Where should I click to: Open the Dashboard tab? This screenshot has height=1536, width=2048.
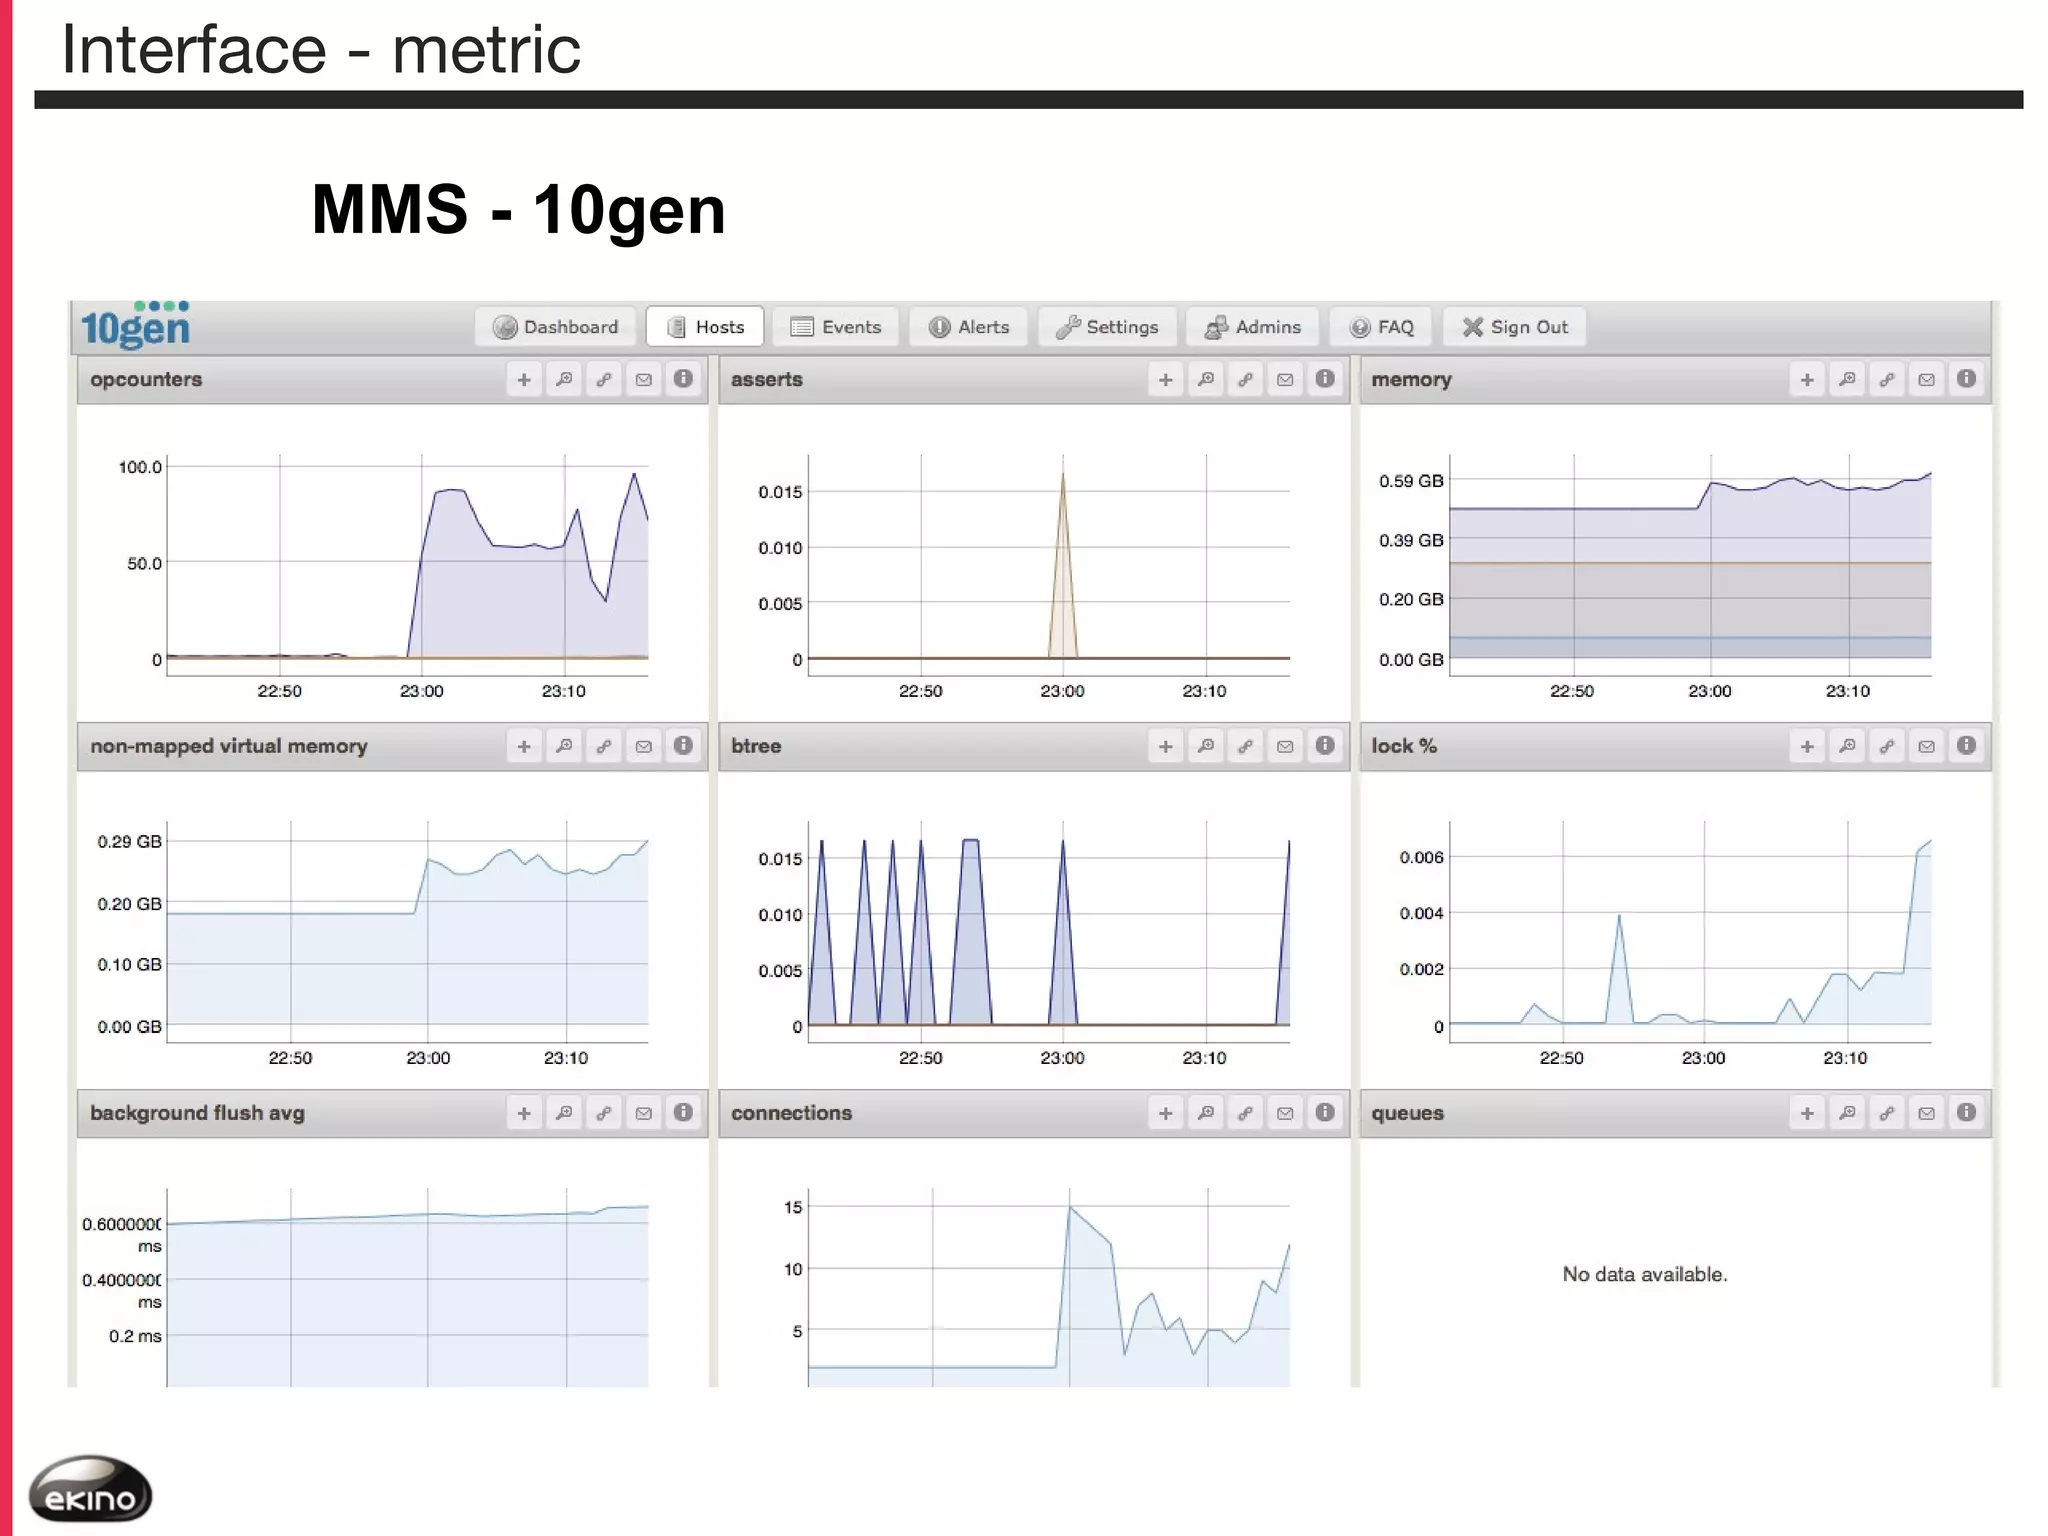tap(556, 327)
